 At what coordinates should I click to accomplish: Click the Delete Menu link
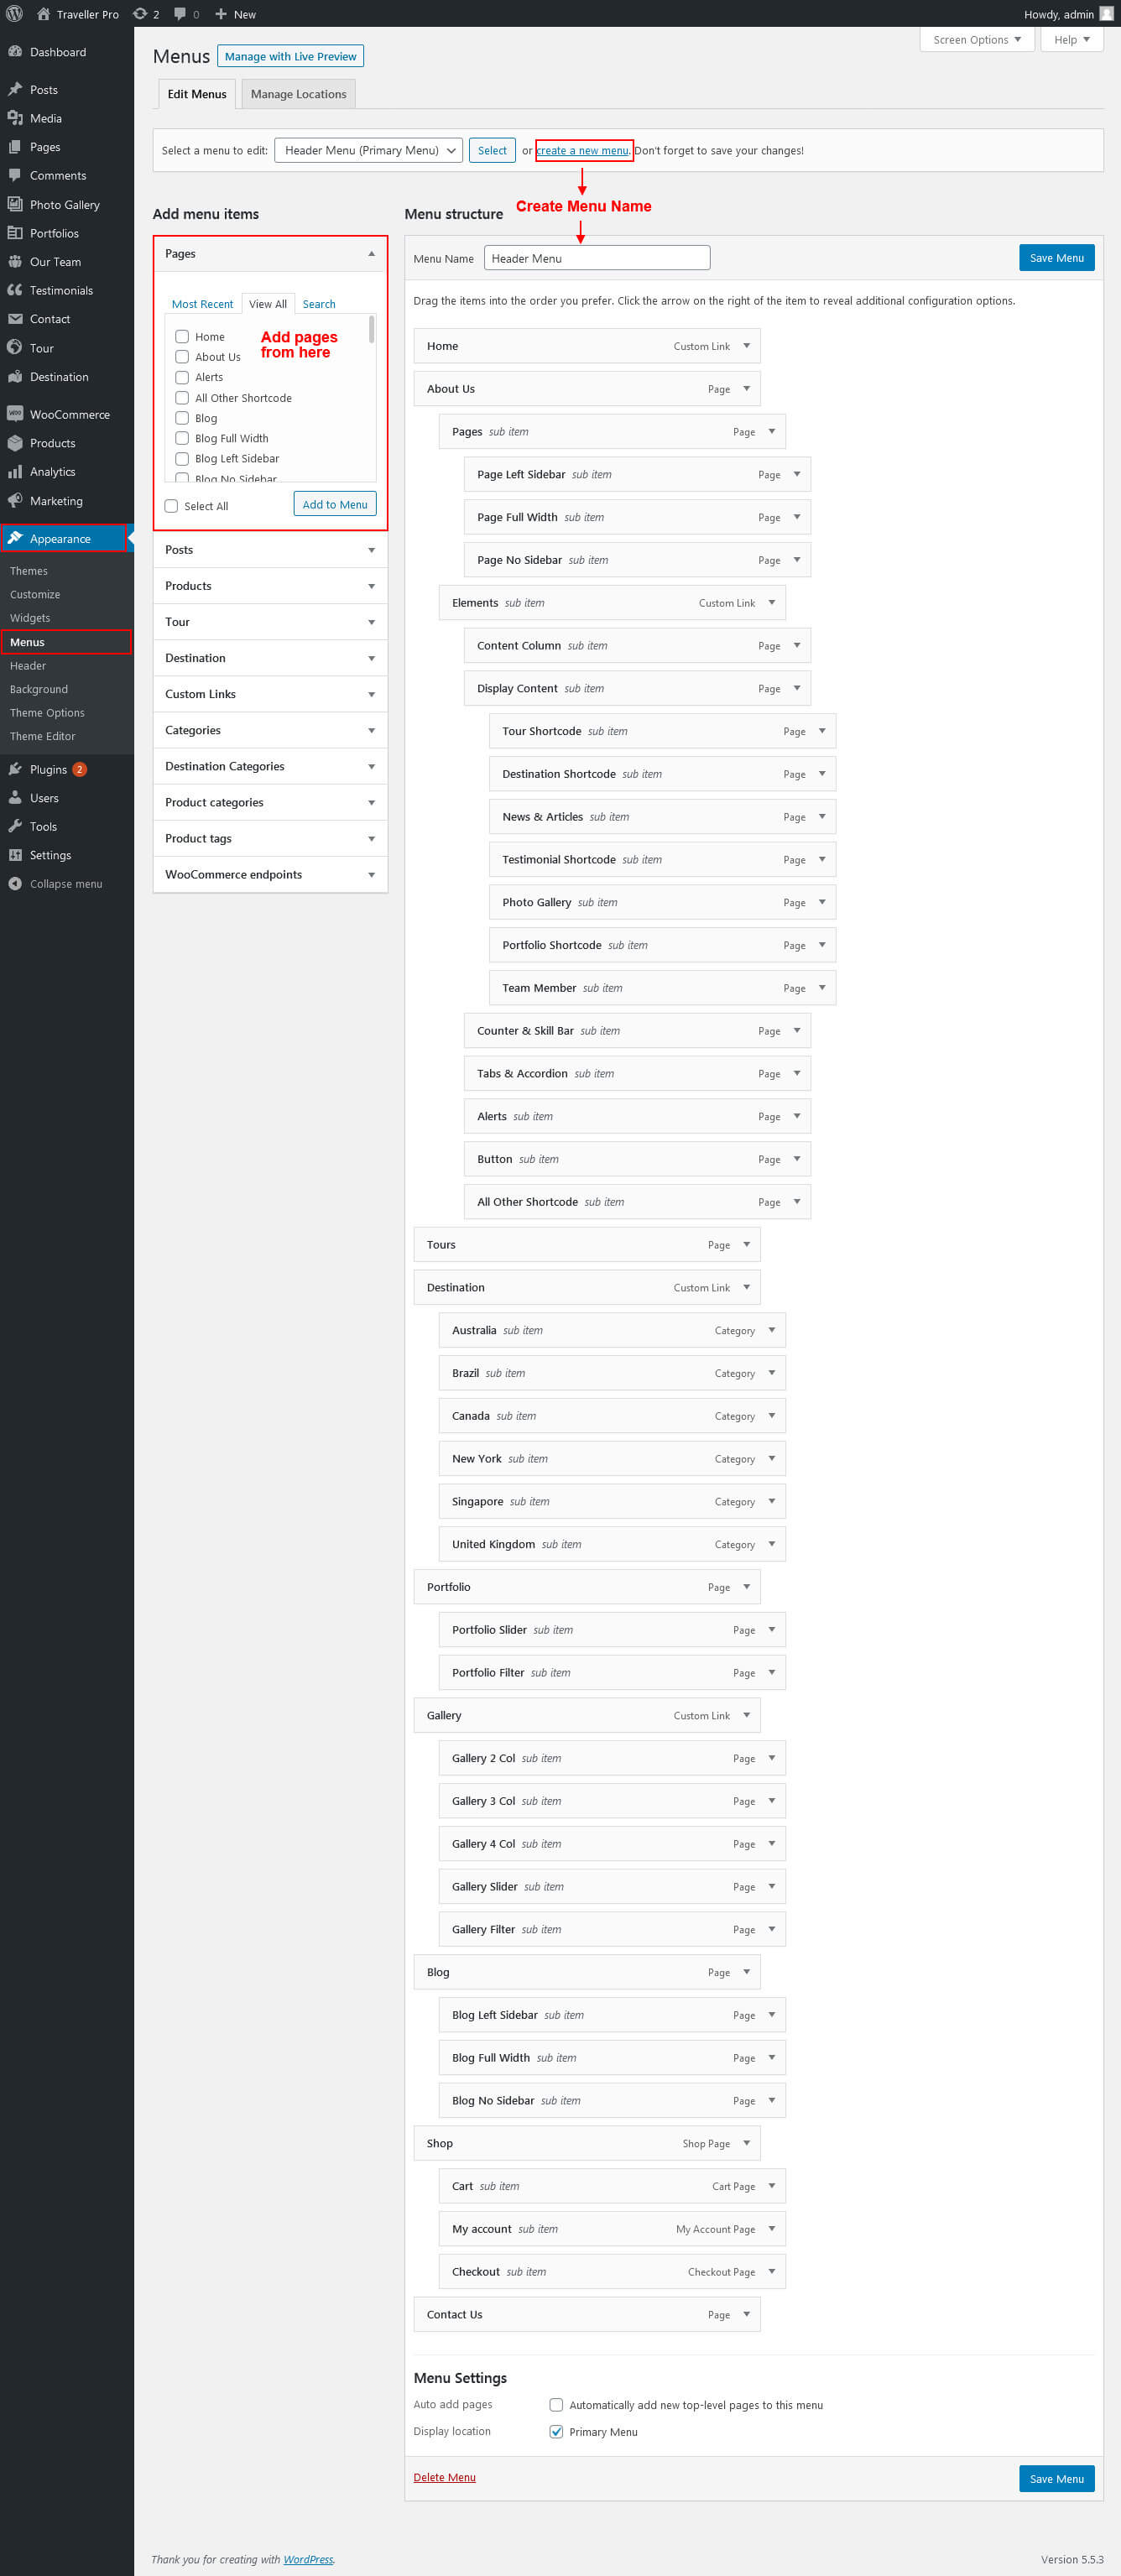pyautogui.click(x=444, y=2477)
